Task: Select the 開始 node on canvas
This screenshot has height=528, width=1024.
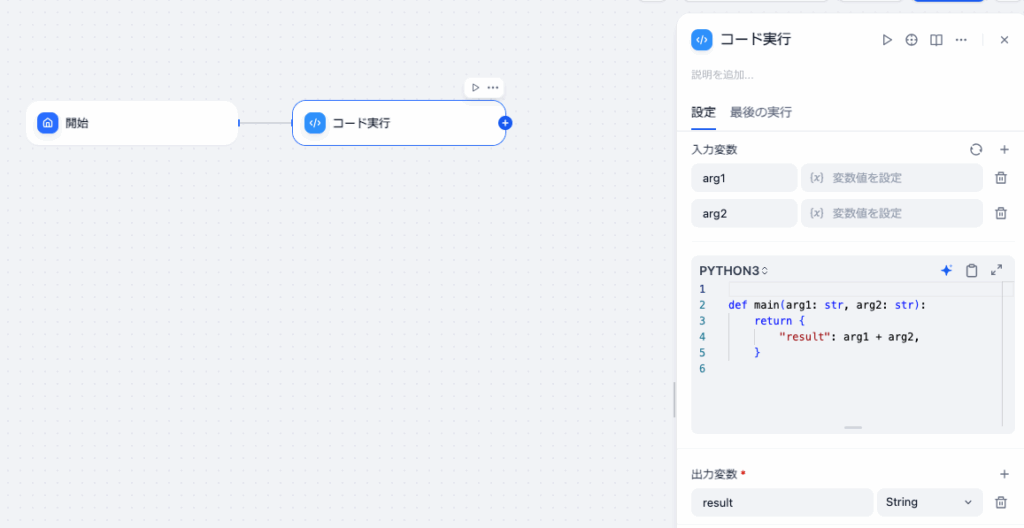Action: (x=132, y=123)
